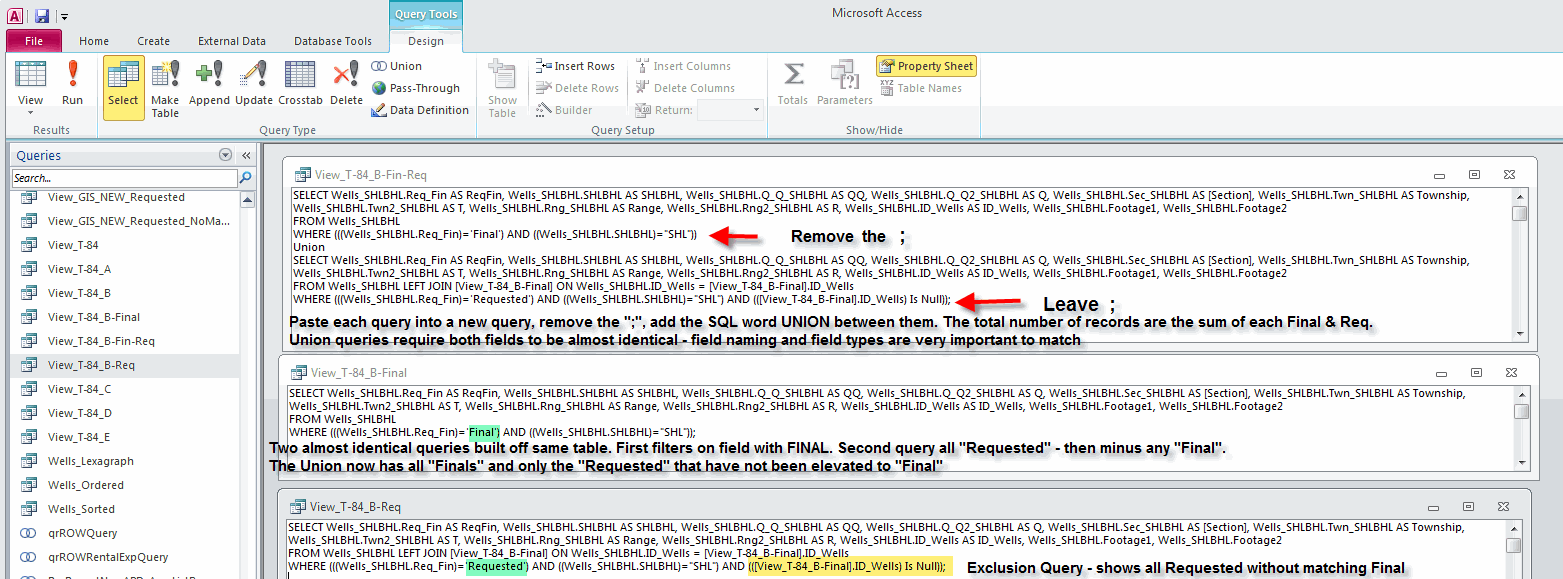This screenshot has width=1563, height=579.
Task: Click the Totals sigma icon
Action: tap(793, 82)
